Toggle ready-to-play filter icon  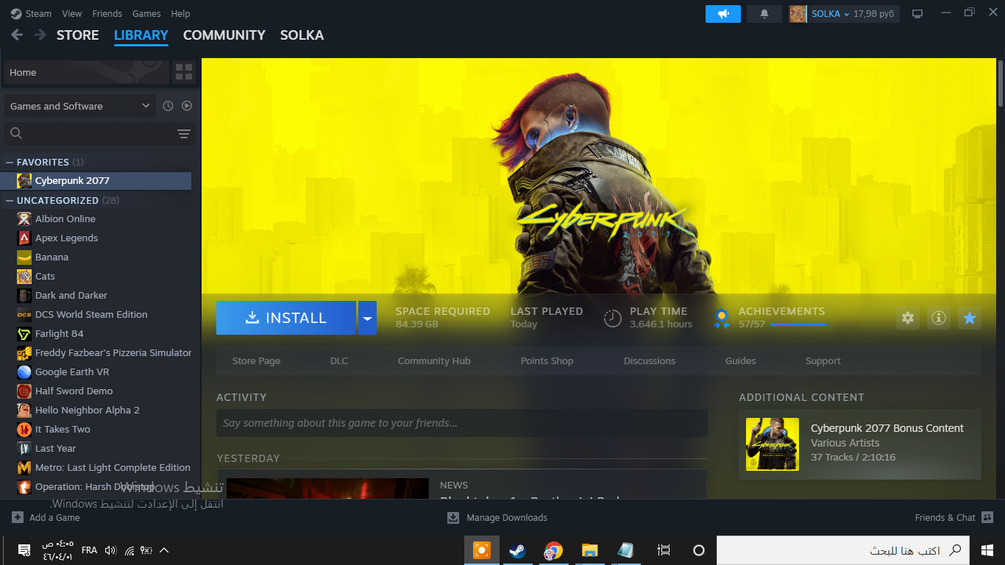[187, 106]
